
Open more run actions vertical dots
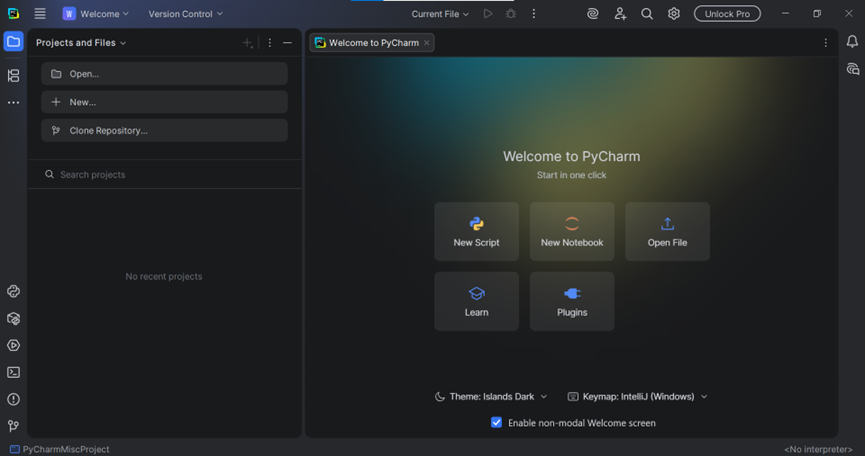[x=533, y=14]
